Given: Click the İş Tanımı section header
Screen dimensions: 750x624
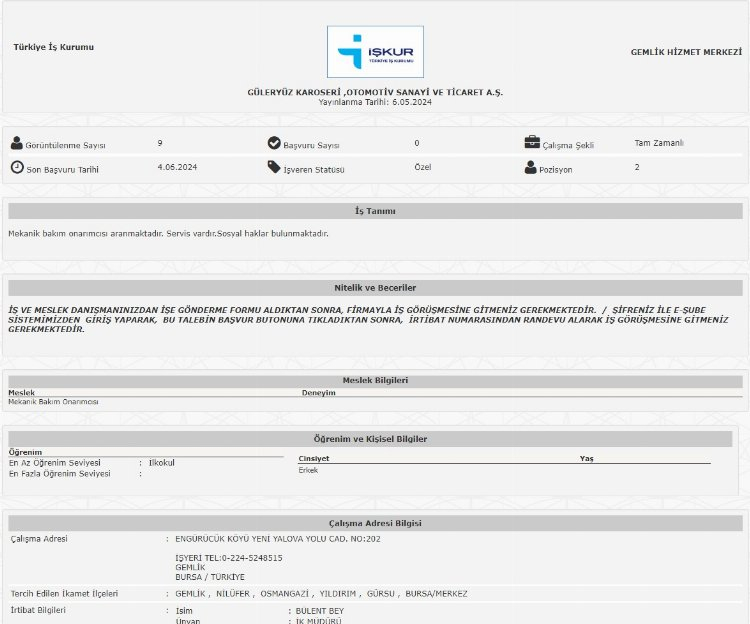Looking at the screenshot, I should (x=375, y=211).
